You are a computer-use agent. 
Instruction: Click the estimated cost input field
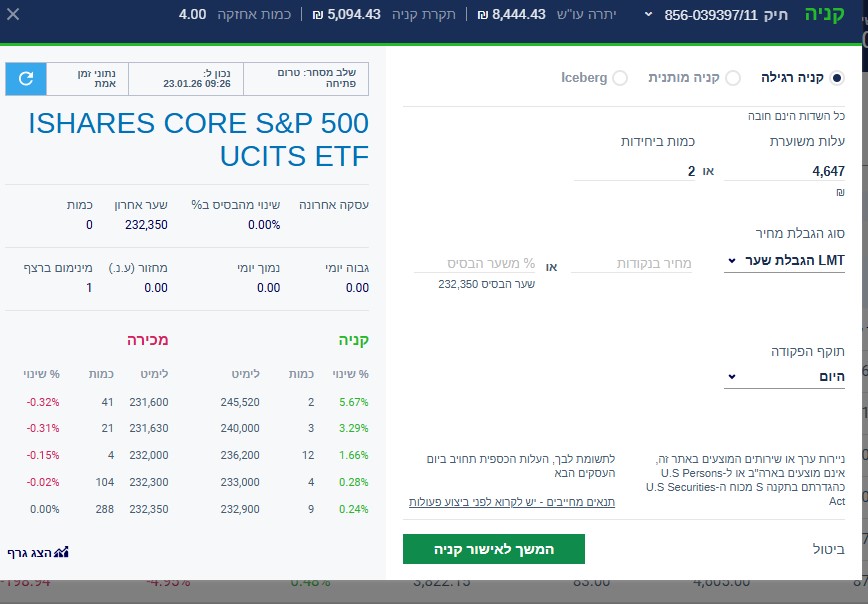click(784, 171)
